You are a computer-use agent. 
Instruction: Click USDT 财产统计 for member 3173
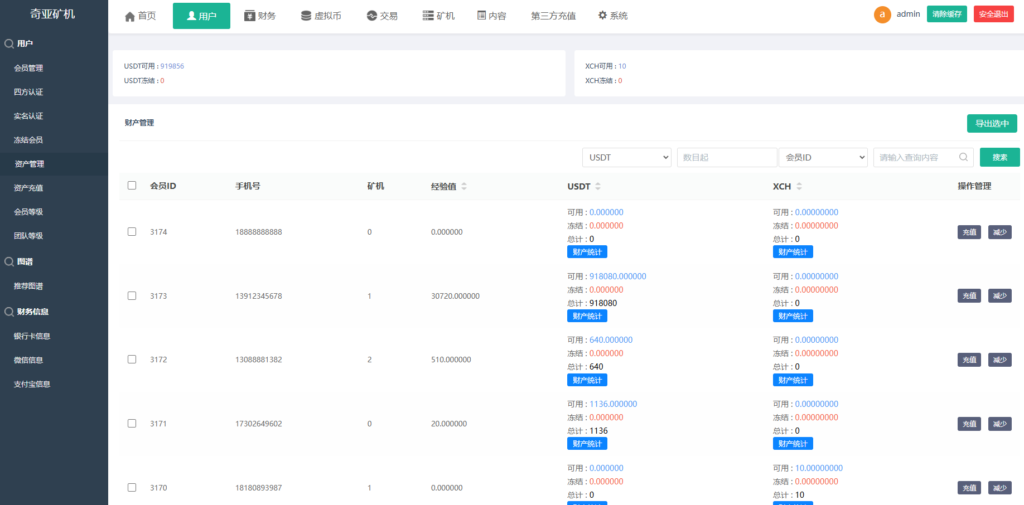(x=587, y=316)
